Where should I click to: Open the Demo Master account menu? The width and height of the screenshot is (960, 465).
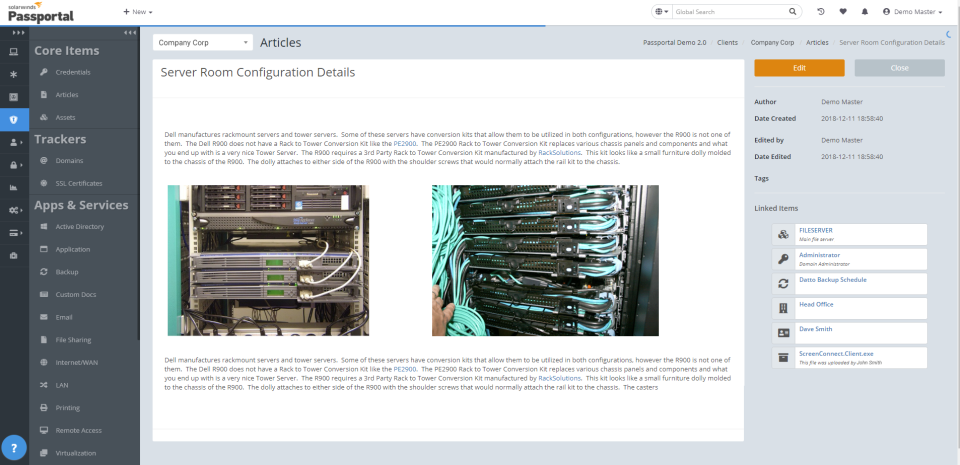912,12
